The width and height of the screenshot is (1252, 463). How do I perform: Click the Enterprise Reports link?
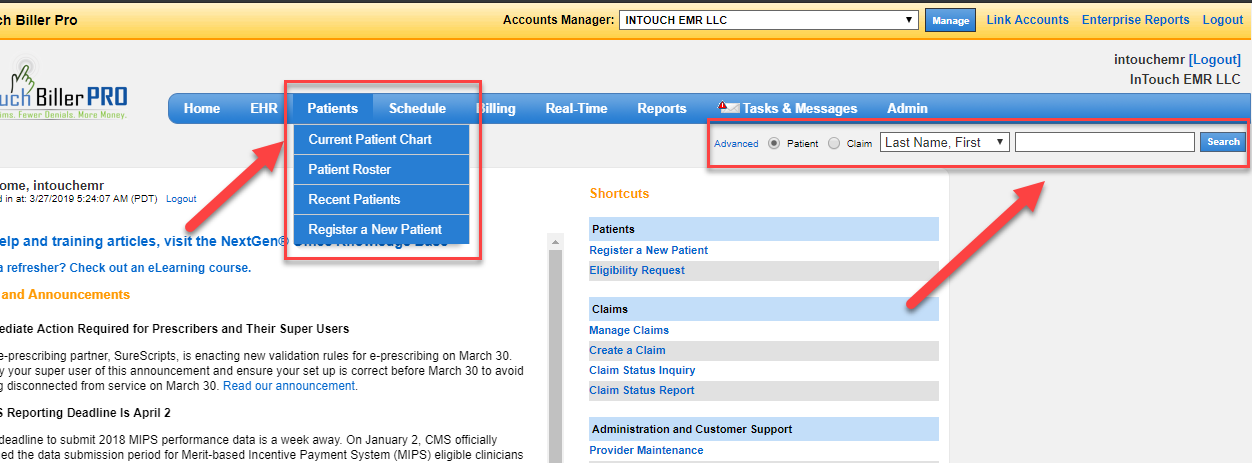click(1135, 20)
